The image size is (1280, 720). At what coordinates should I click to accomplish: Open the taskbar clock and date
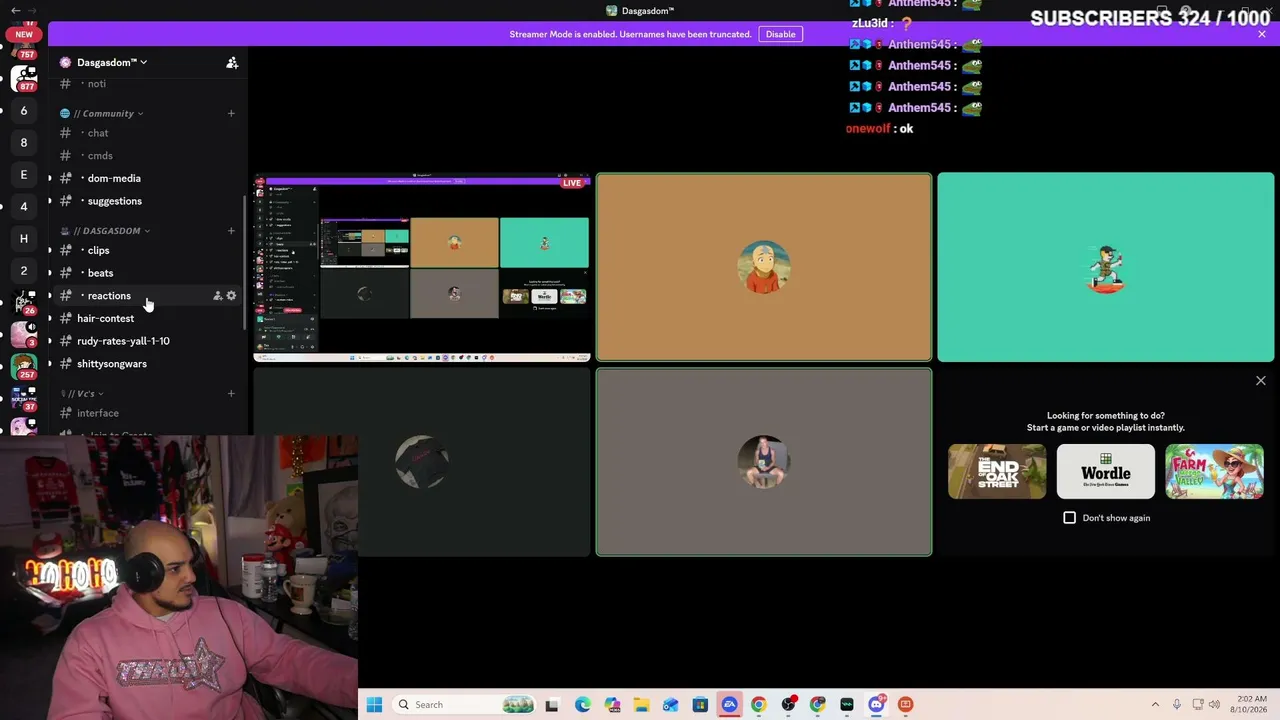click(x=1250, y=705)
